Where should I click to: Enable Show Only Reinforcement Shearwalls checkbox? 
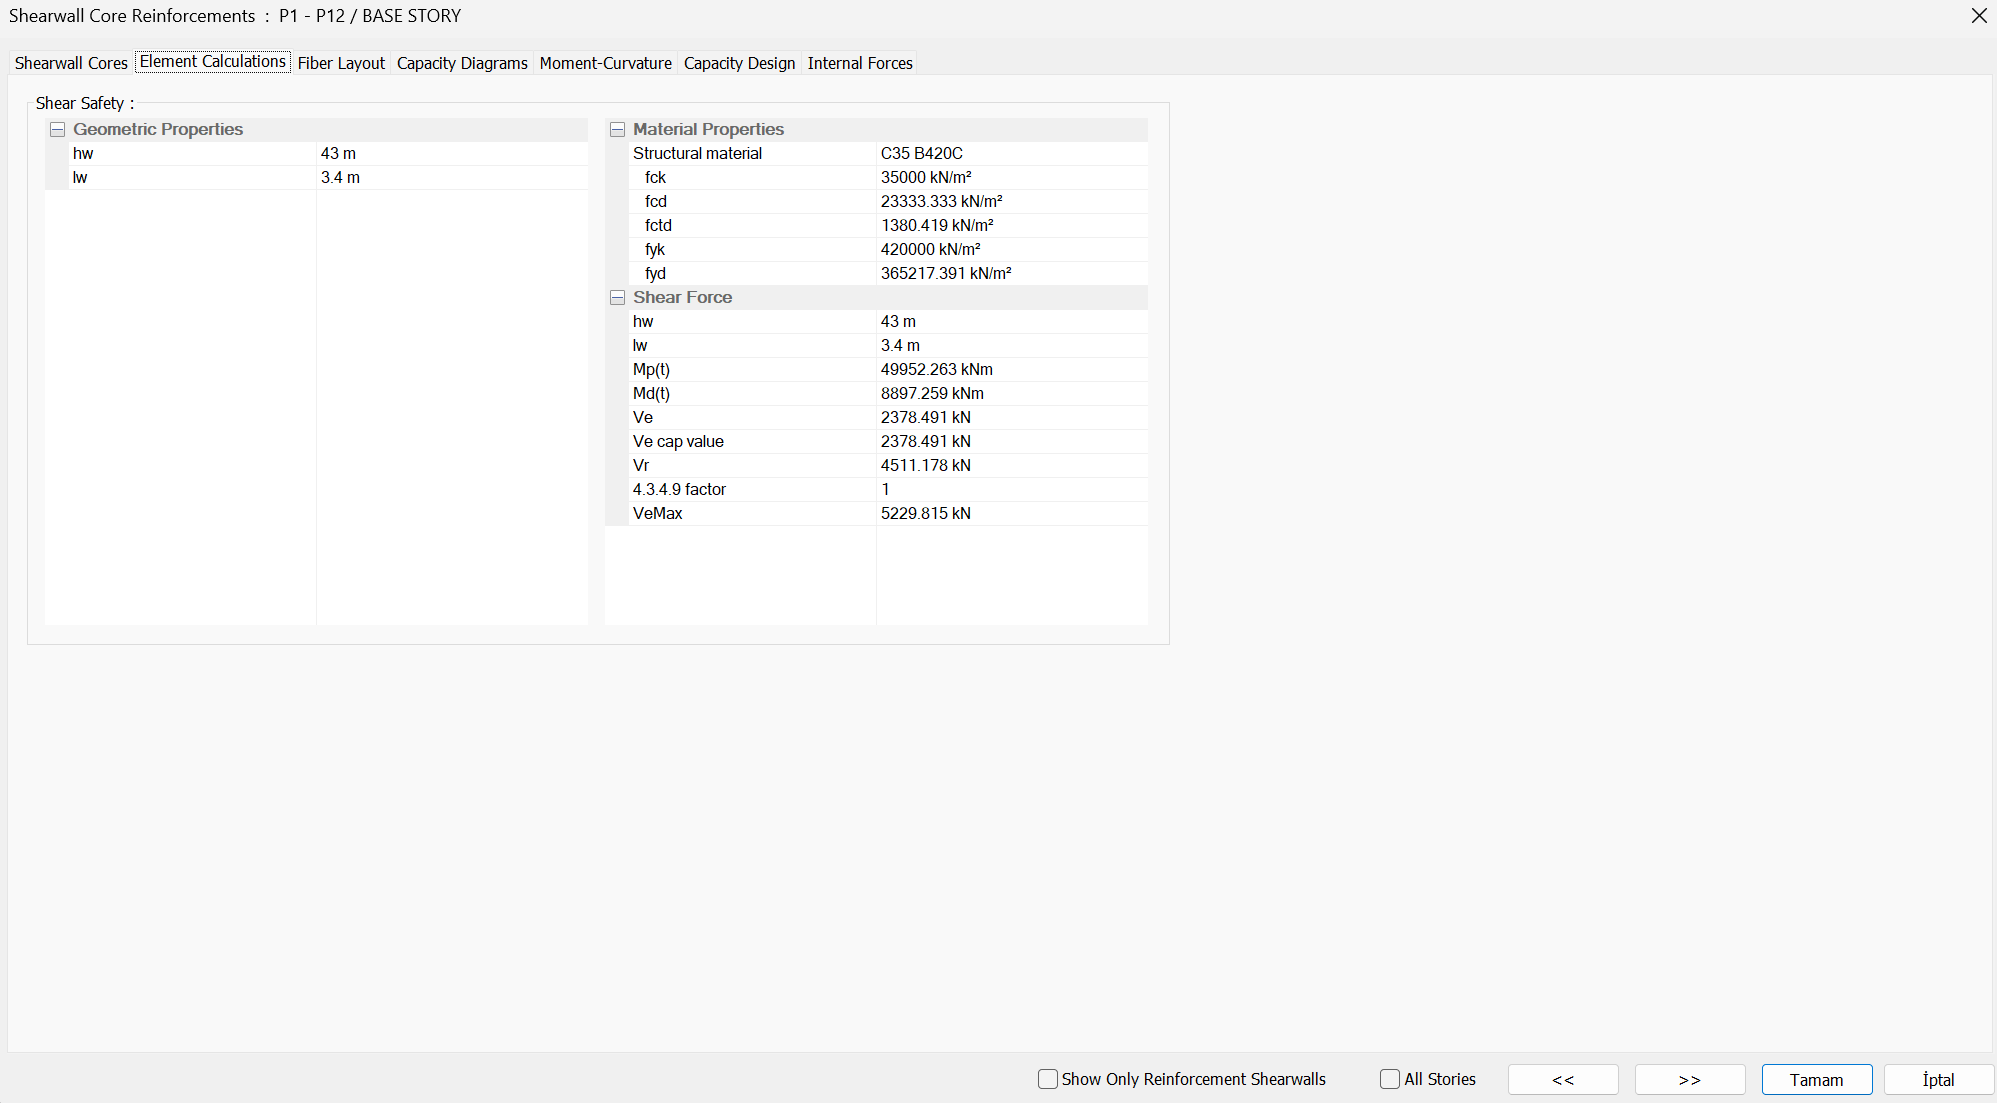[x=1048, y=1079]
